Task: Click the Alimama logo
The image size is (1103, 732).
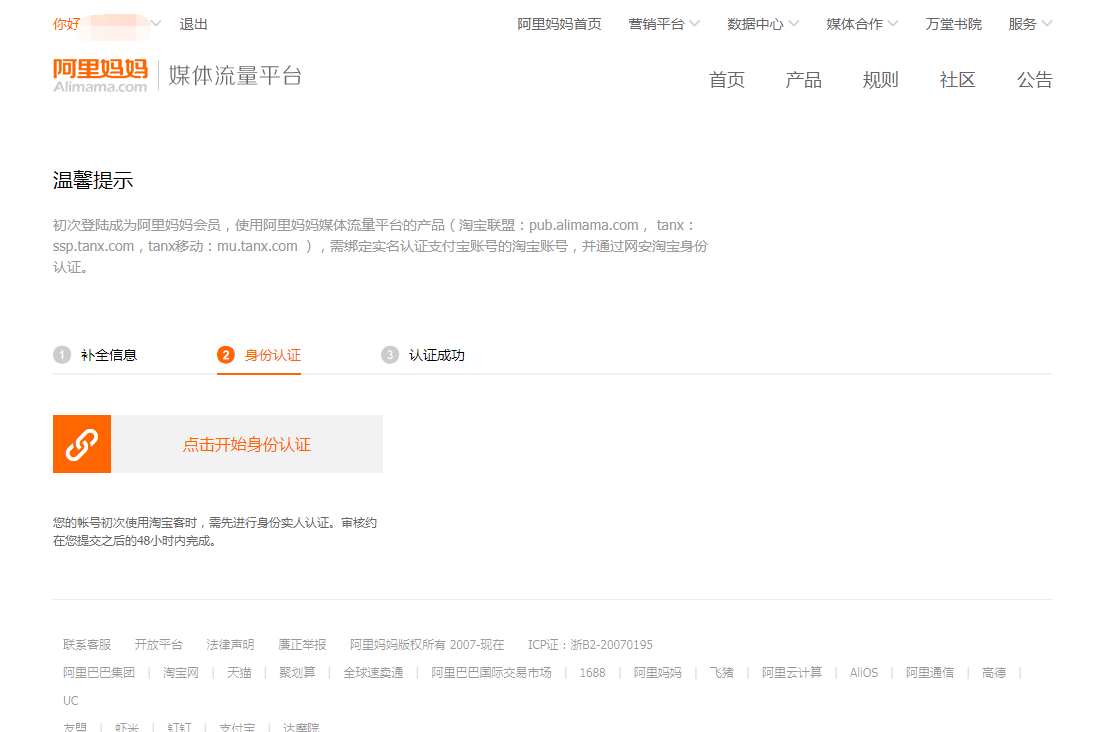Action: click(x=100, y=75)
